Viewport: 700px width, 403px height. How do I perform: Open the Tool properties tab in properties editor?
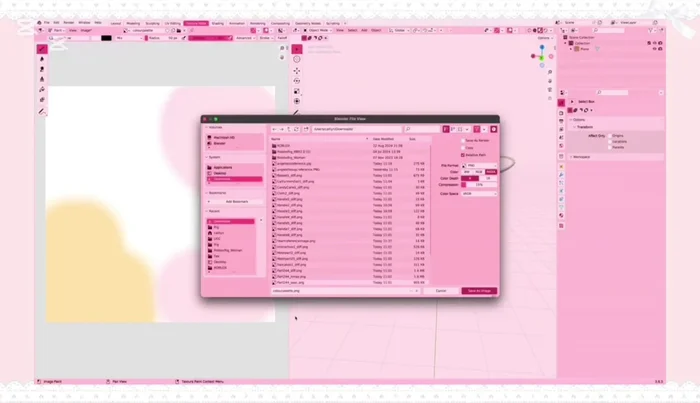pos(561,102)
